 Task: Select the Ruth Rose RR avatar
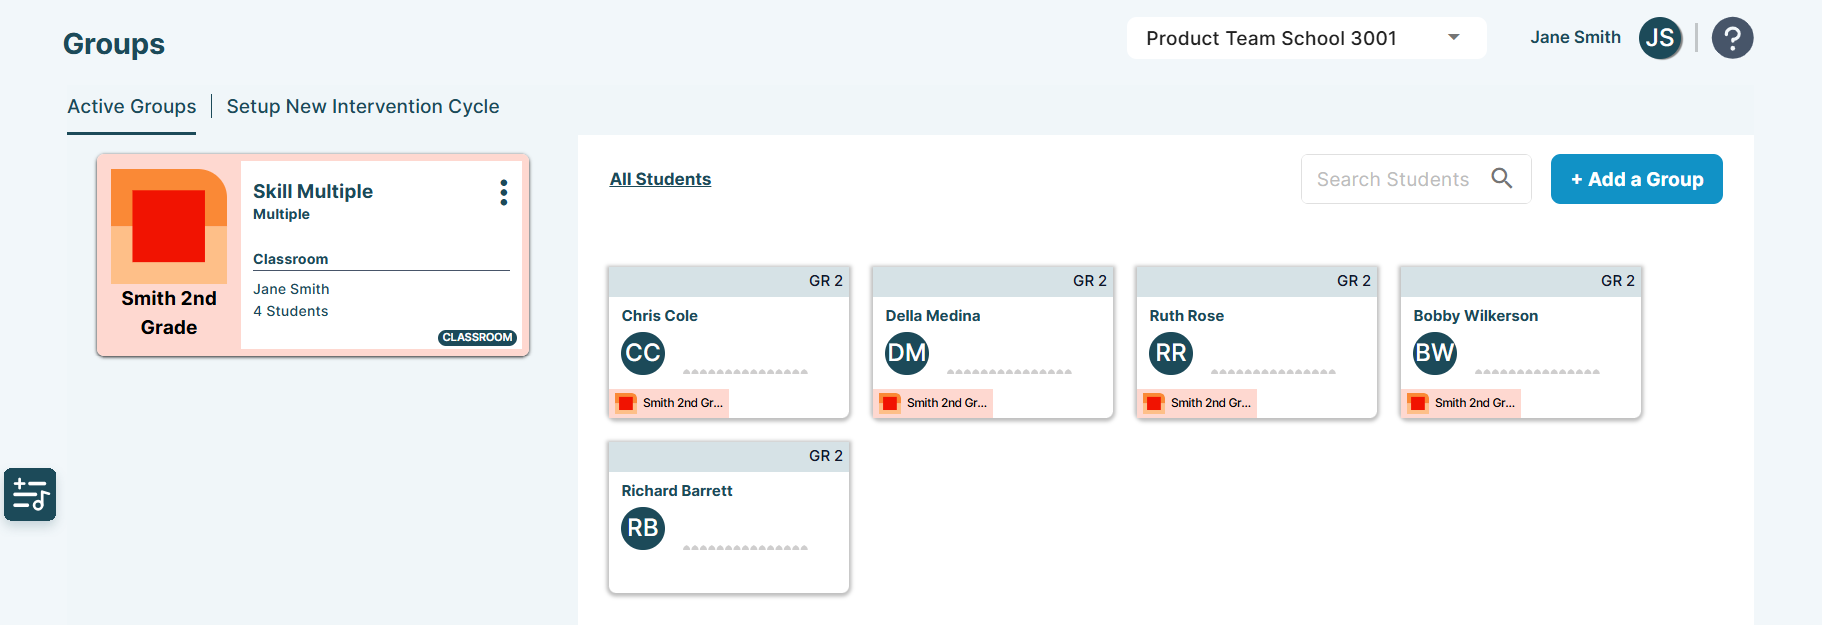point(1171,353)
